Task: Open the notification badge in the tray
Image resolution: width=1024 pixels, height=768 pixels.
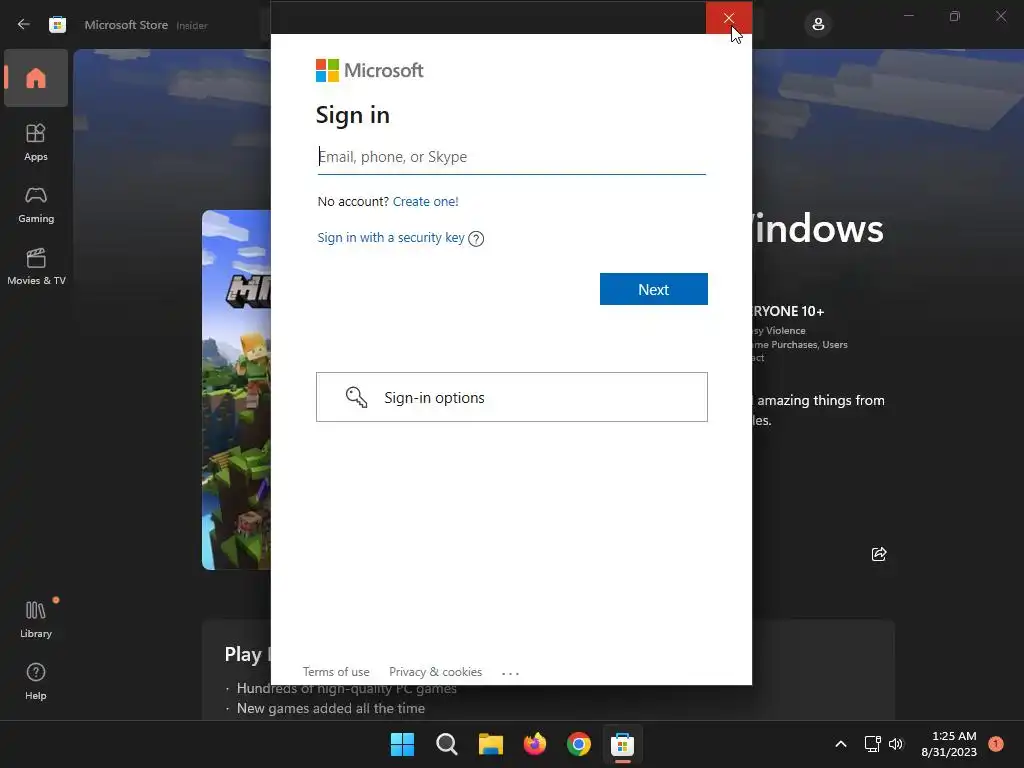Action: click(x=996, y=743)
